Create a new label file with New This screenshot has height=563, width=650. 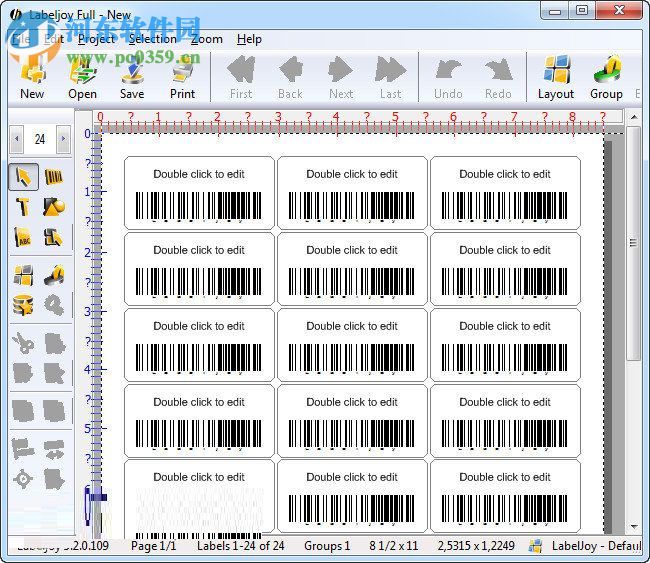32,78
